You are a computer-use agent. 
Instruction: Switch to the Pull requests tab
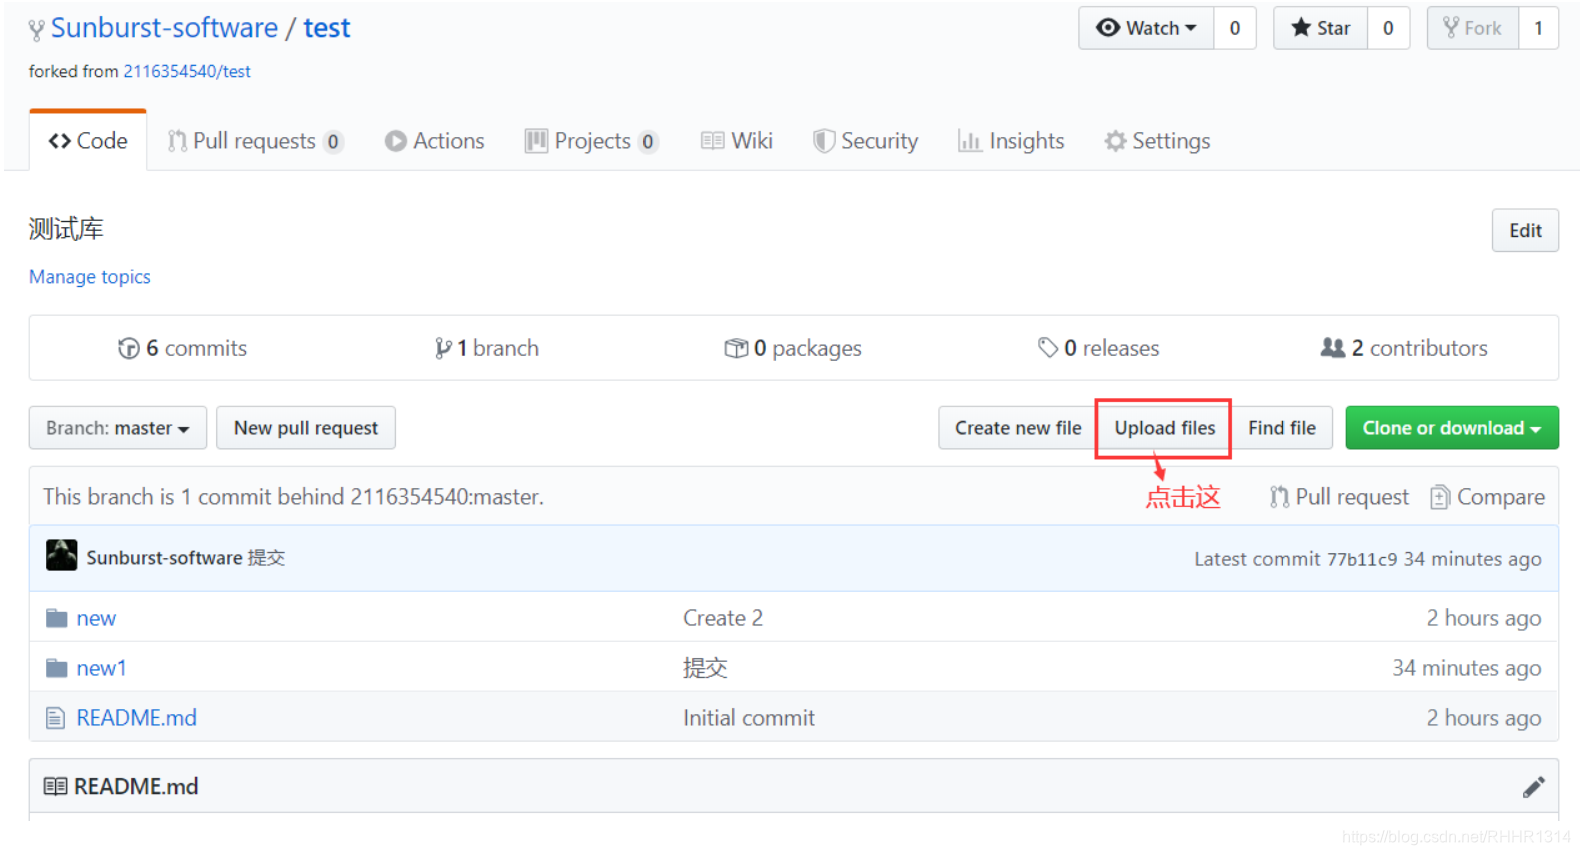tap(255, 141)
